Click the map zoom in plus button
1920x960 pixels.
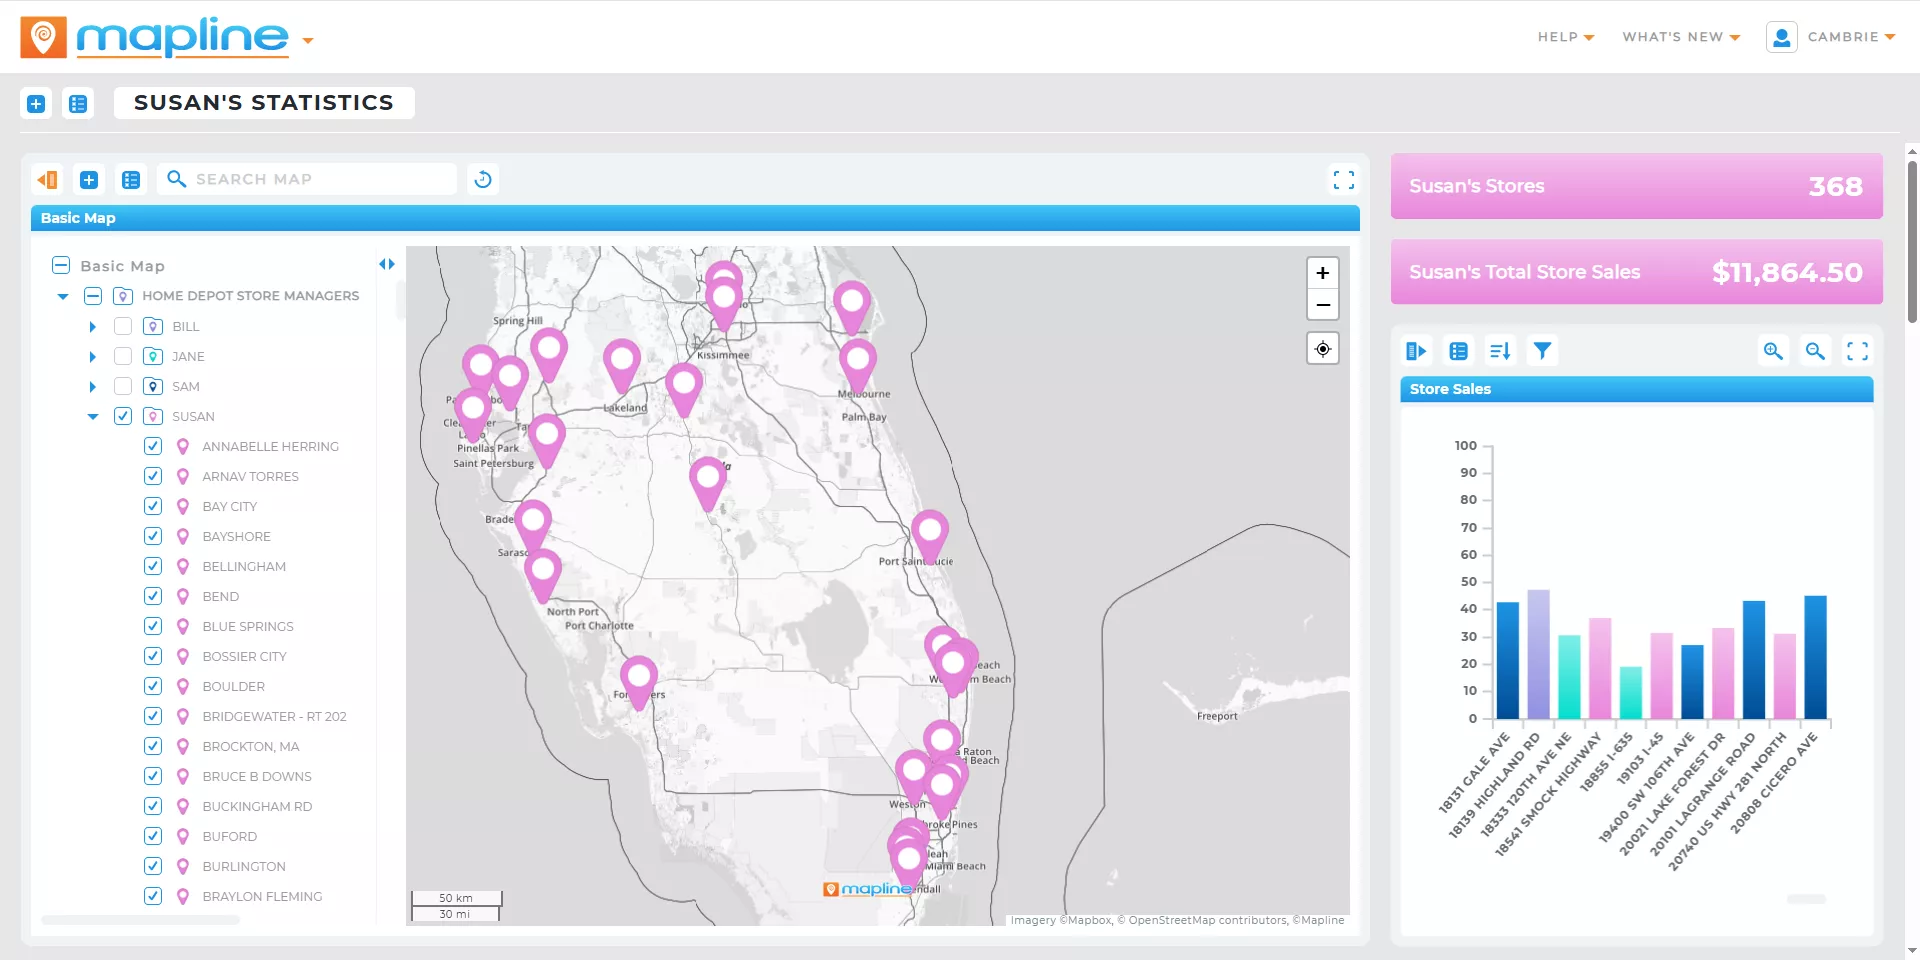(x=1322, y=272)
